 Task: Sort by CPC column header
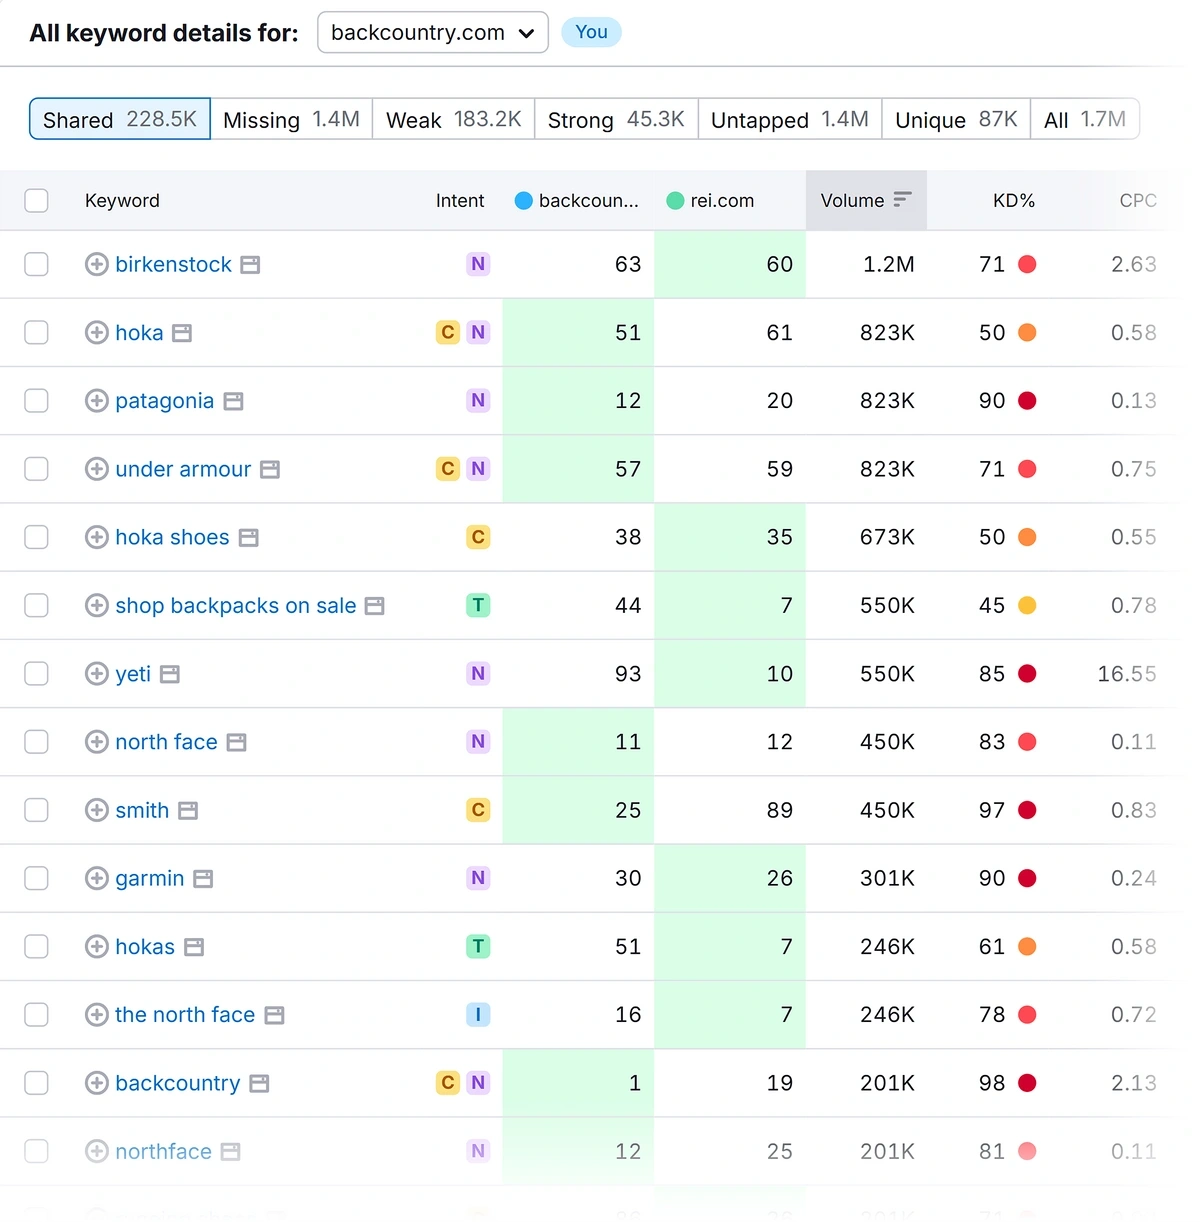tap(1138, 200)
